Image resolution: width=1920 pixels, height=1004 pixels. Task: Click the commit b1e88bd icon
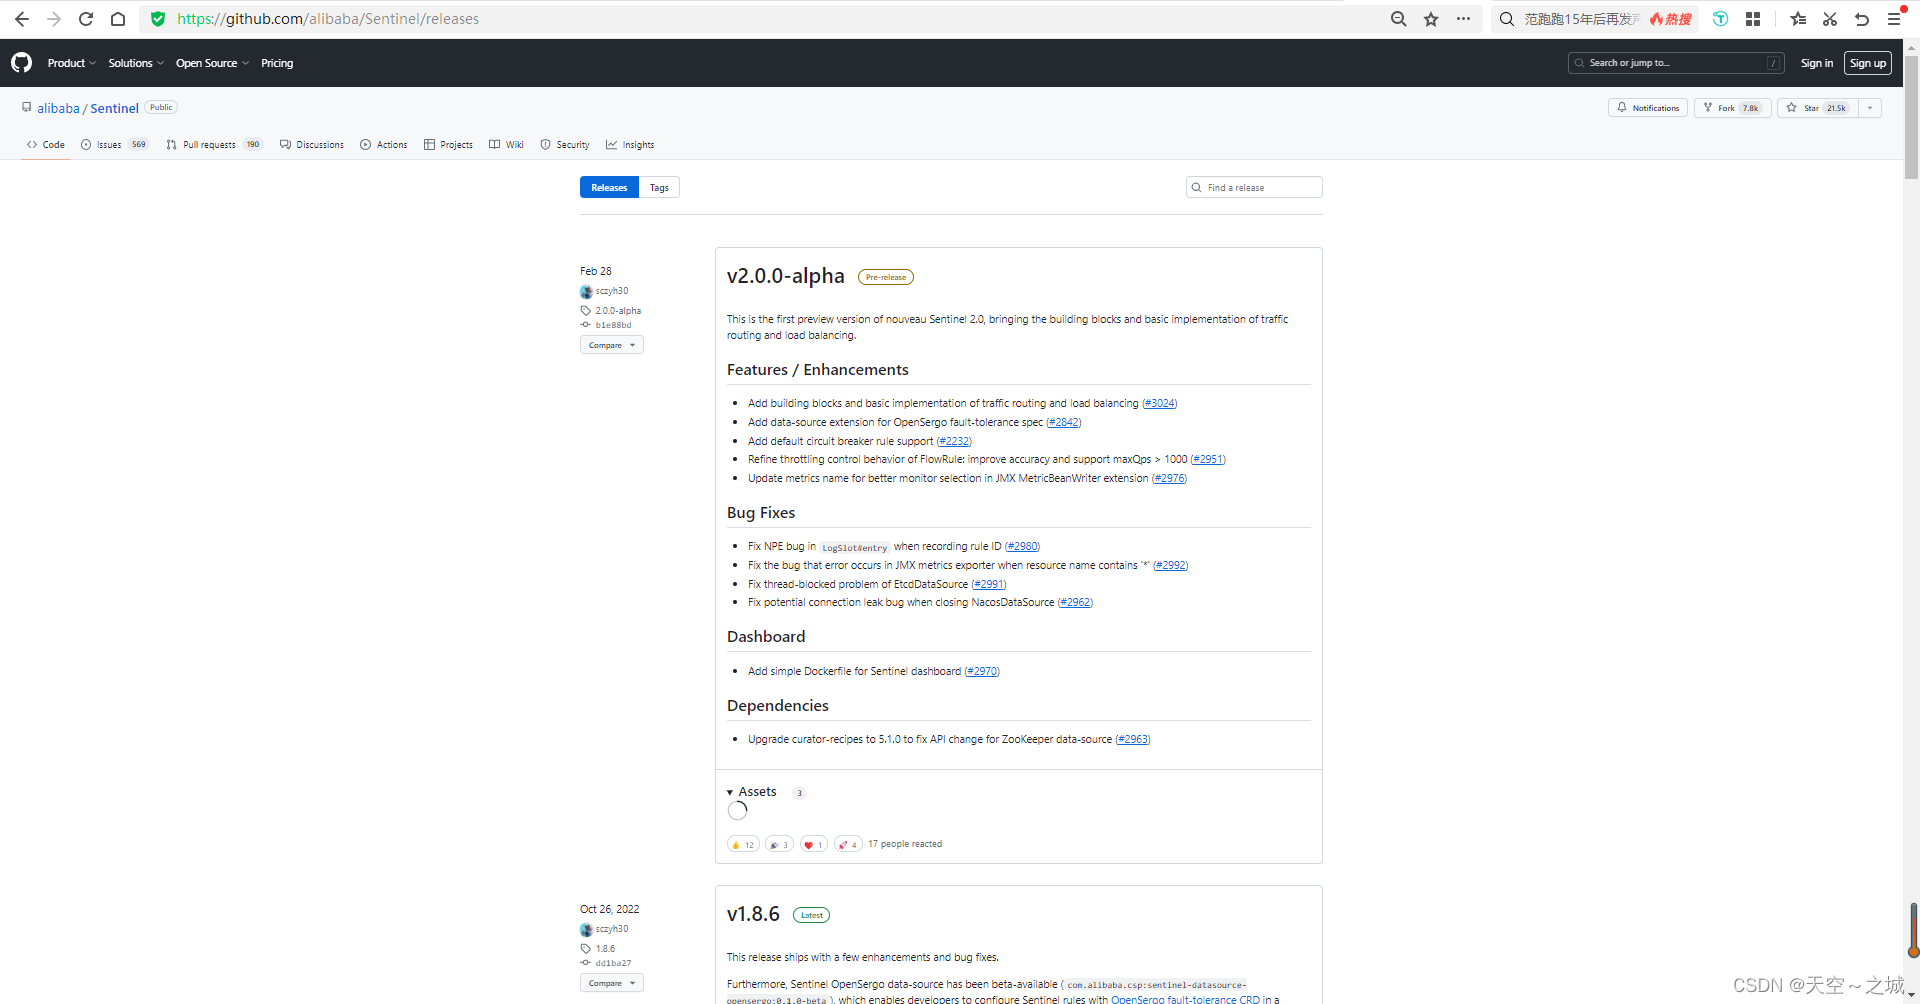click(x=586, y=325)
